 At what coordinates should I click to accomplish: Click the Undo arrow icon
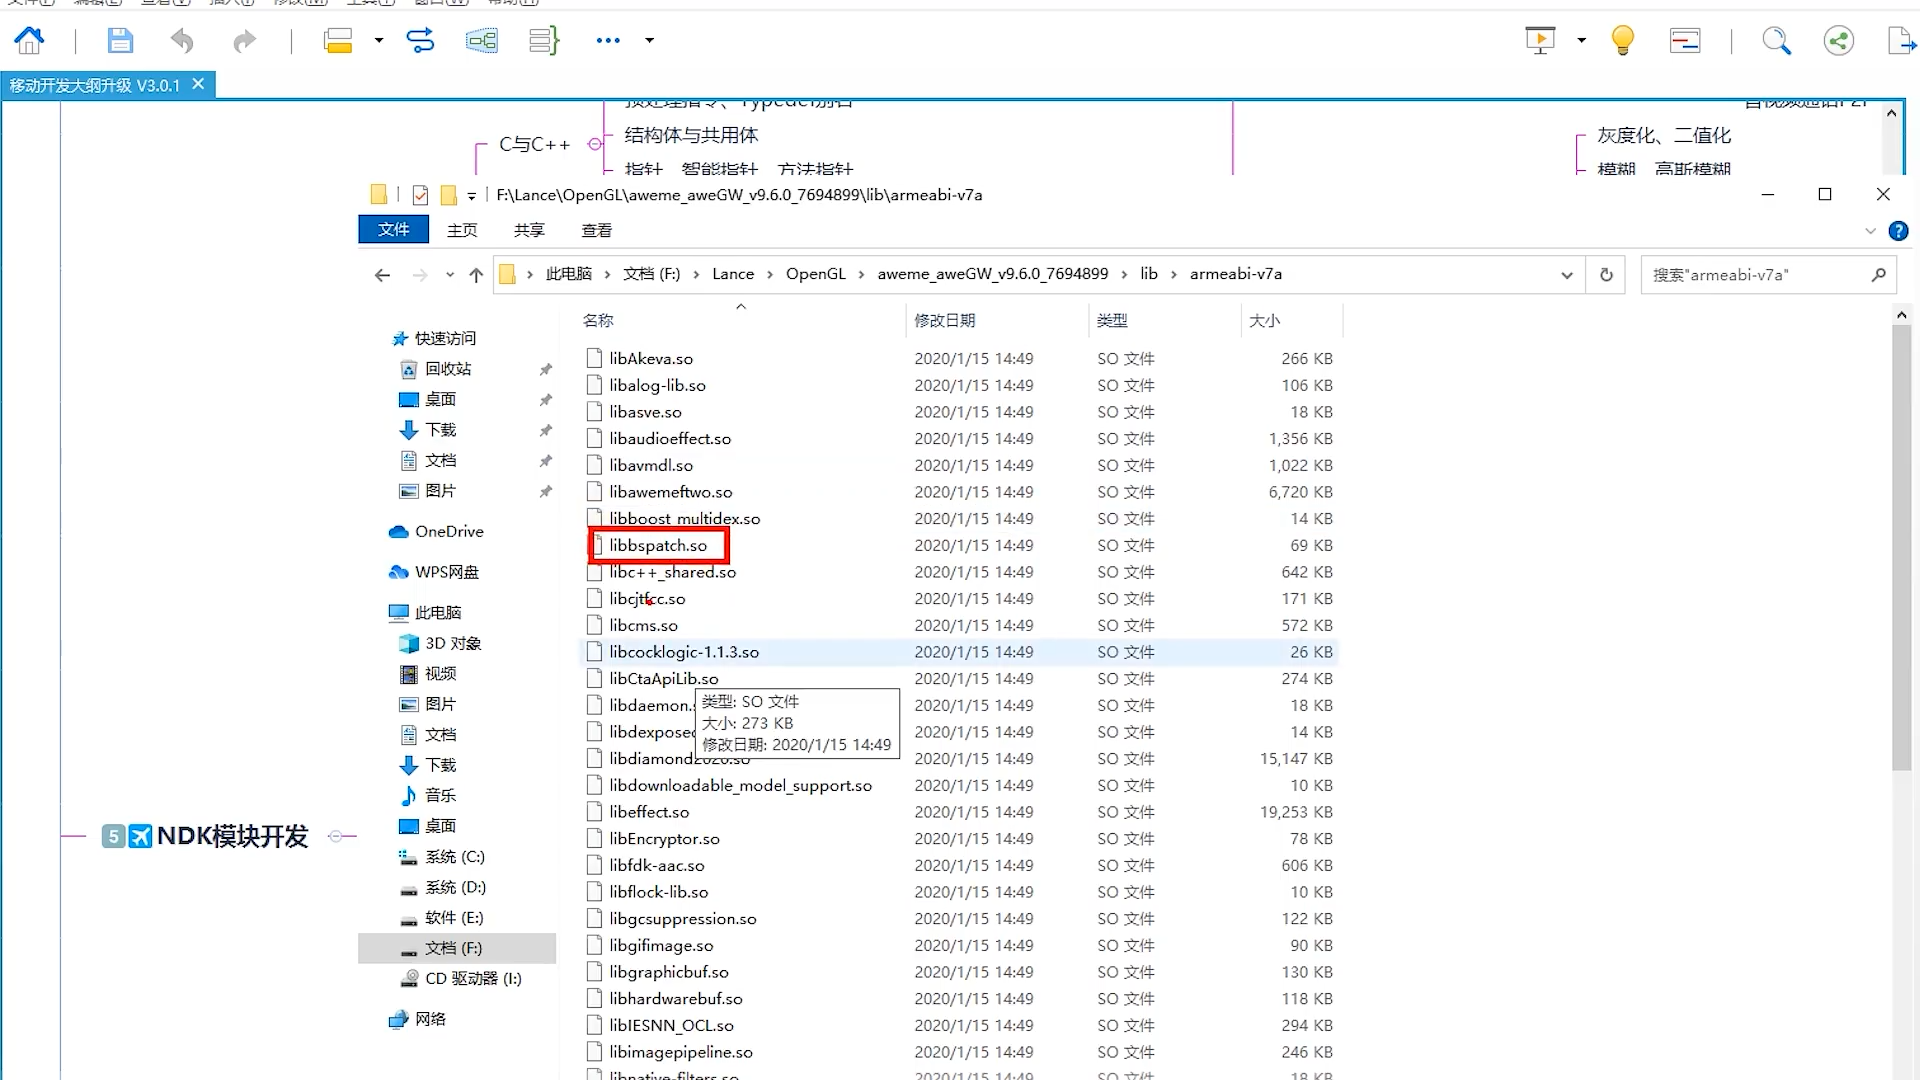click(x=182, y=40)
